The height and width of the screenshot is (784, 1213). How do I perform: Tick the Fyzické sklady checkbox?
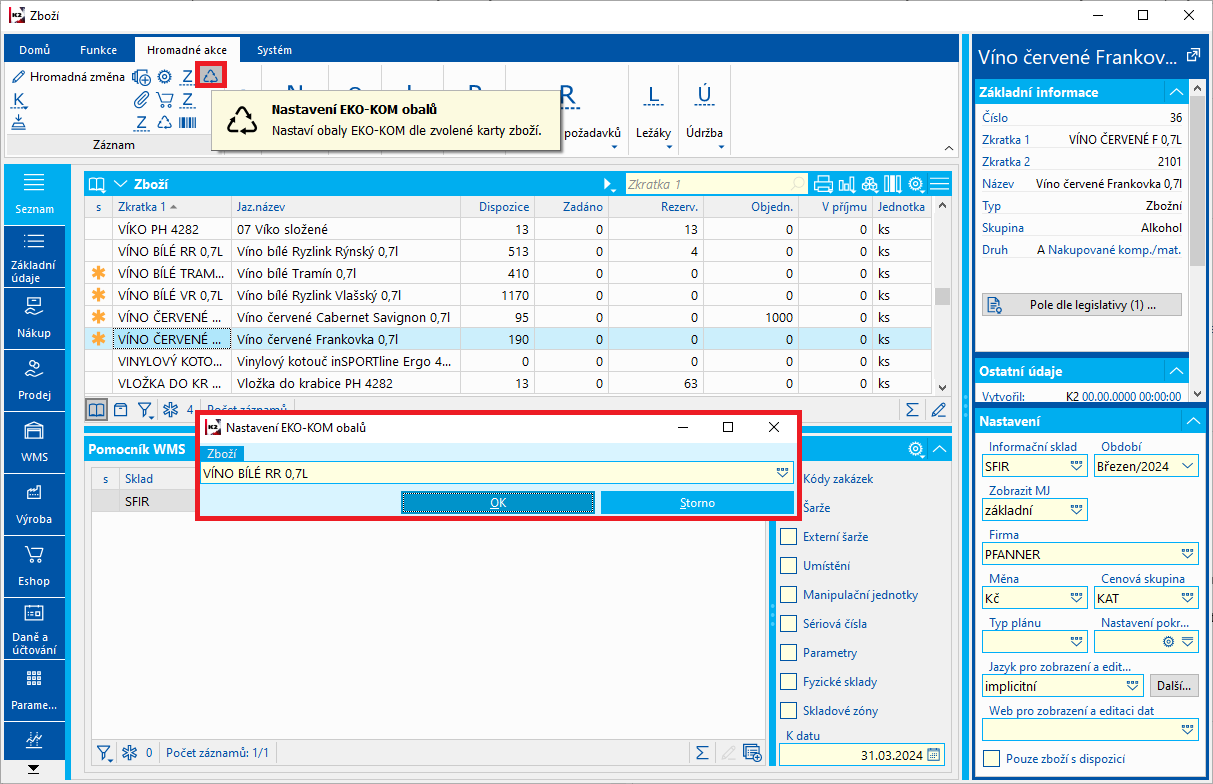point(788,682)
